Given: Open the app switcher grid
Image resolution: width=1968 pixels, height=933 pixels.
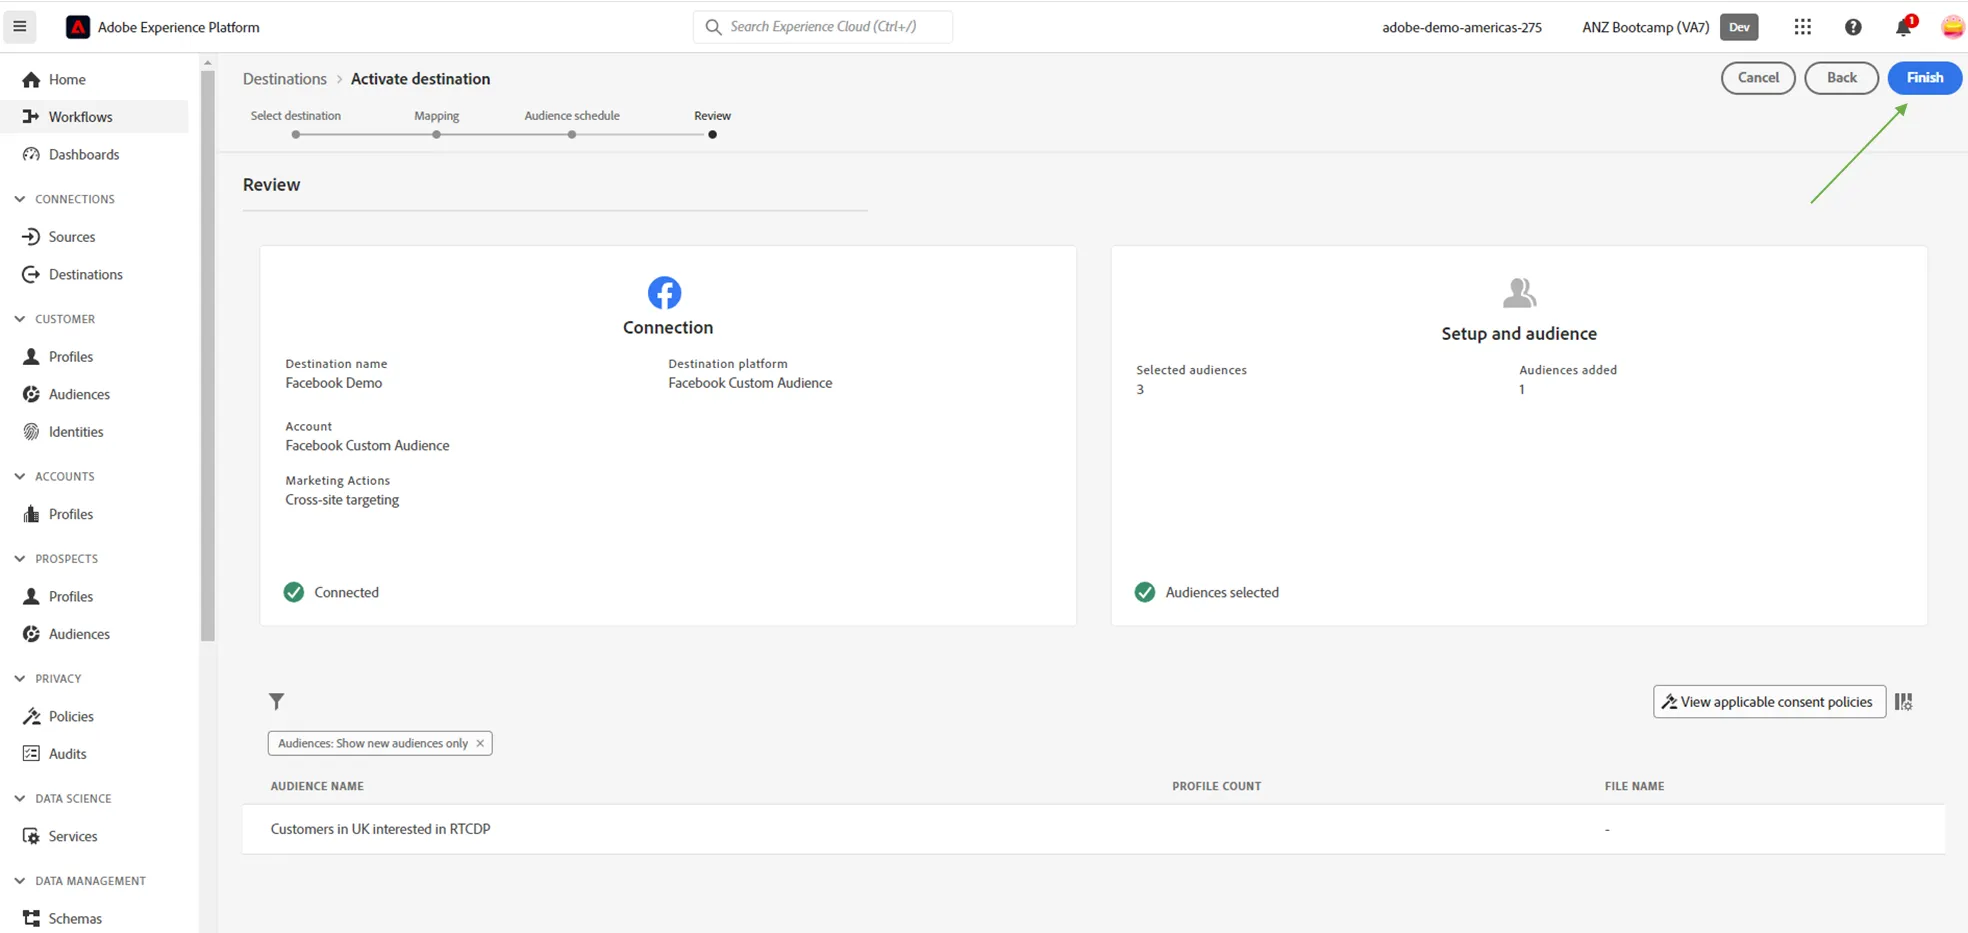Looking at the screenshot, I should tap(1802, 27).
